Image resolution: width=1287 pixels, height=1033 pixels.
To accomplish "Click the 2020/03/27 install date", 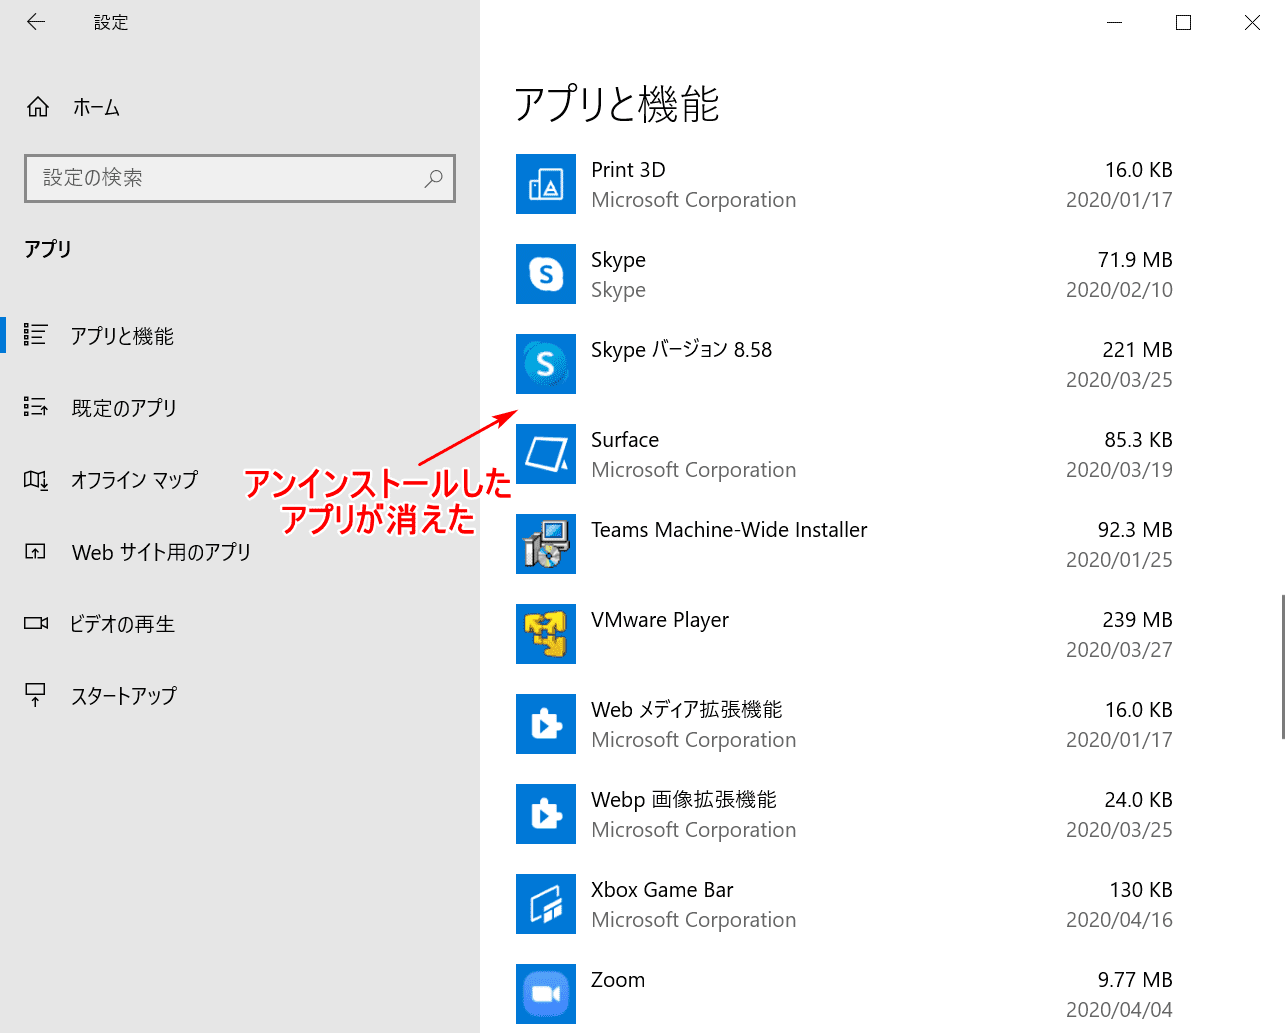I will point(1119,650).
